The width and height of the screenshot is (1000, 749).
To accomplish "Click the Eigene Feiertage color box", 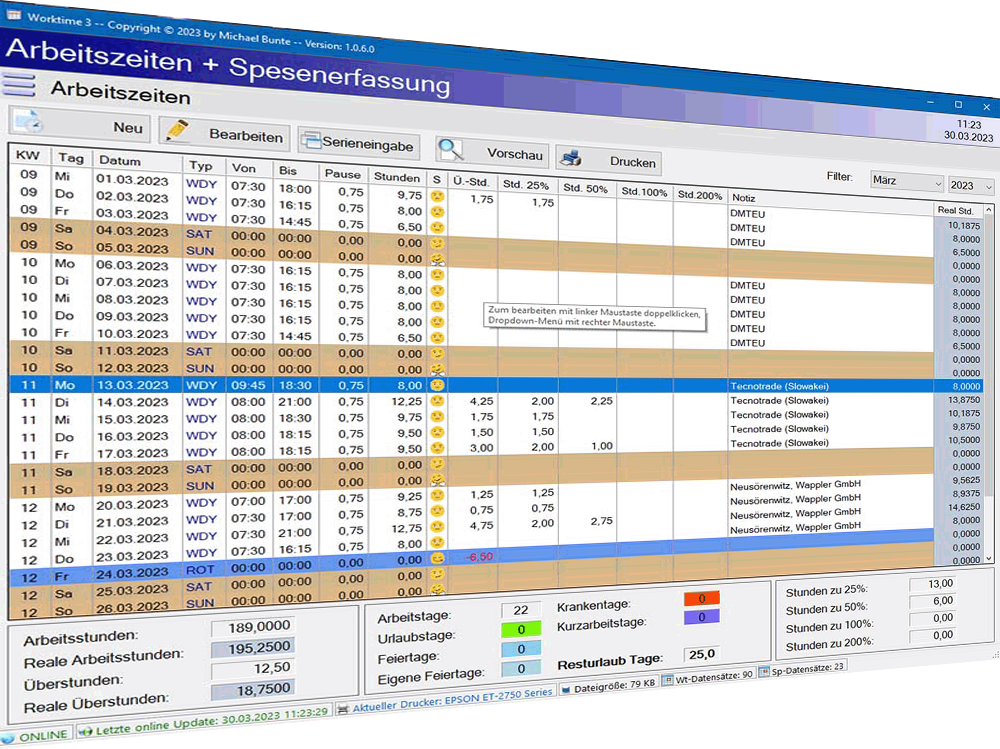I will click(521, 668).
